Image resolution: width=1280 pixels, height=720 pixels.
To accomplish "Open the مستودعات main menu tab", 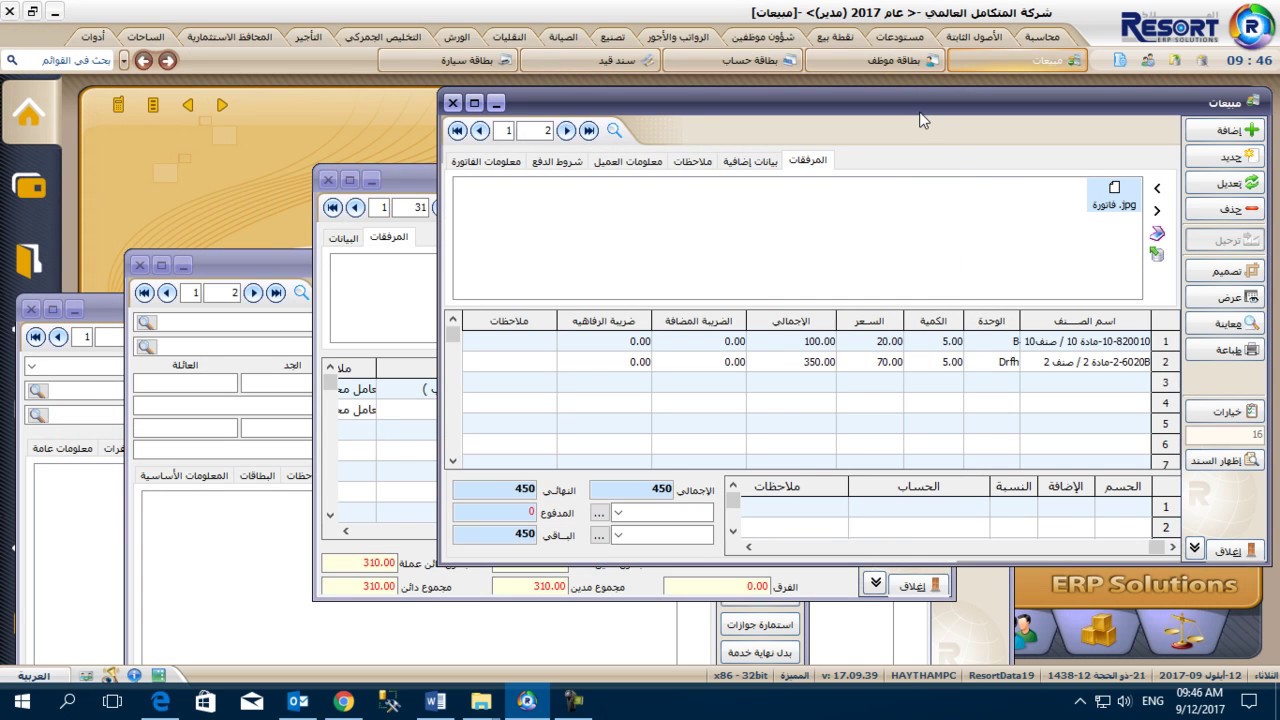I will tap(899, 37).
